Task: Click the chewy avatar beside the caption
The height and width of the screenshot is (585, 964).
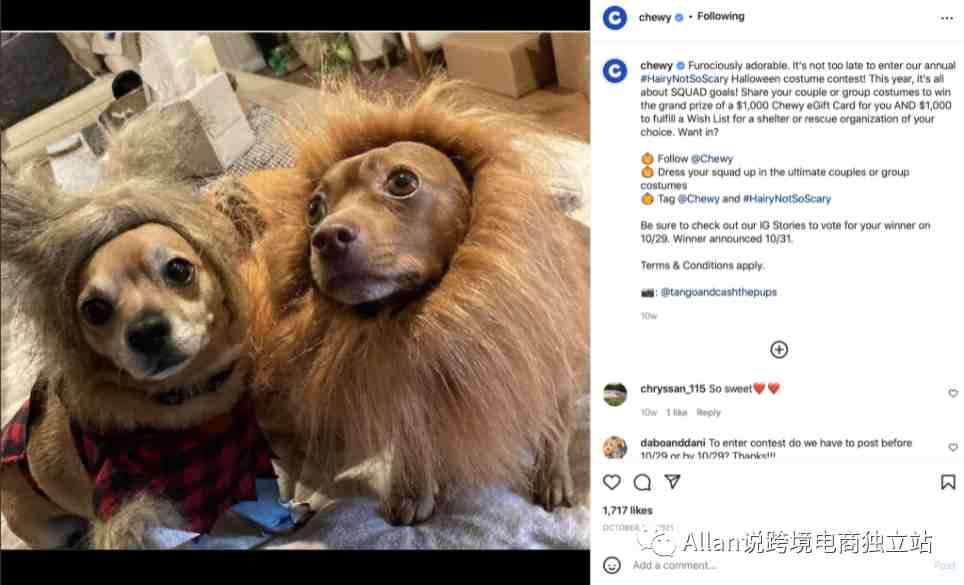Action: click(615, 71)
